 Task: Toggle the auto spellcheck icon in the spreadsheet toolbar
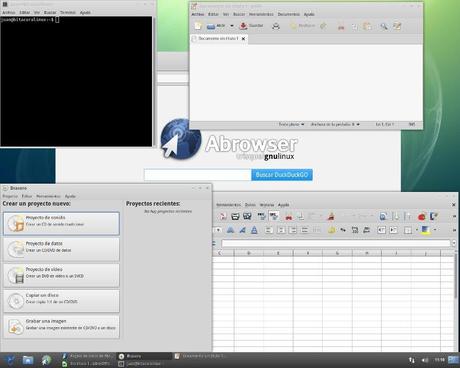coord(274,217)
